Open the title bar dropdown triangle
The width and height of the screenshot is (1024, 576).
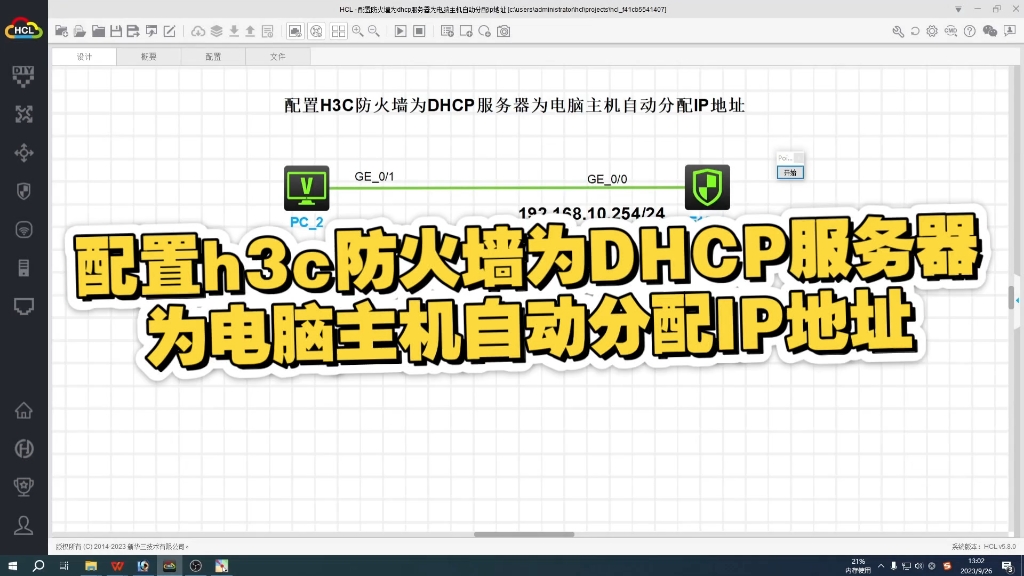[958, 9]
